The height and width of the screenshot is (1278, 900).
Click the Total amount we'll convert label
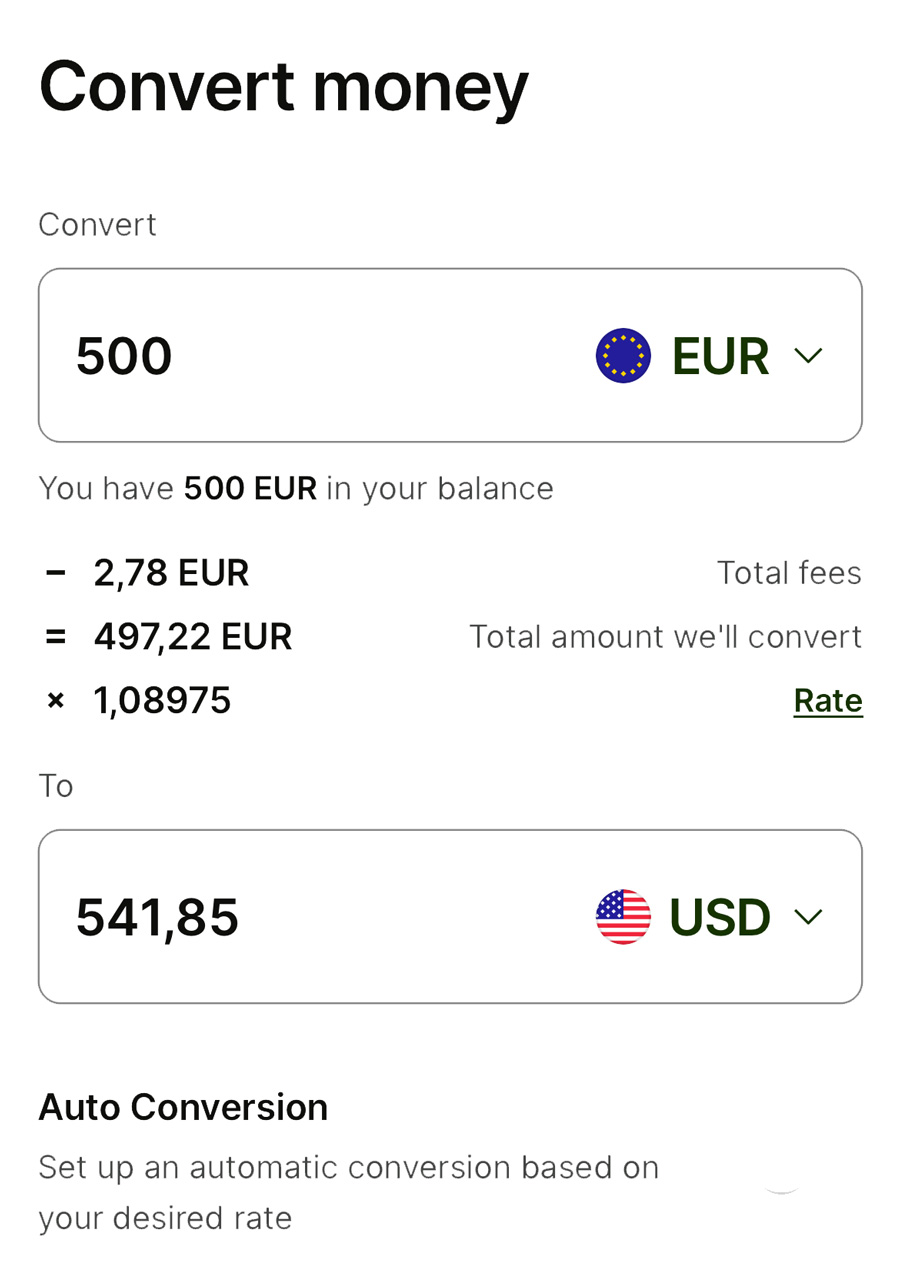pyautogui.click(x=666, y=637)
